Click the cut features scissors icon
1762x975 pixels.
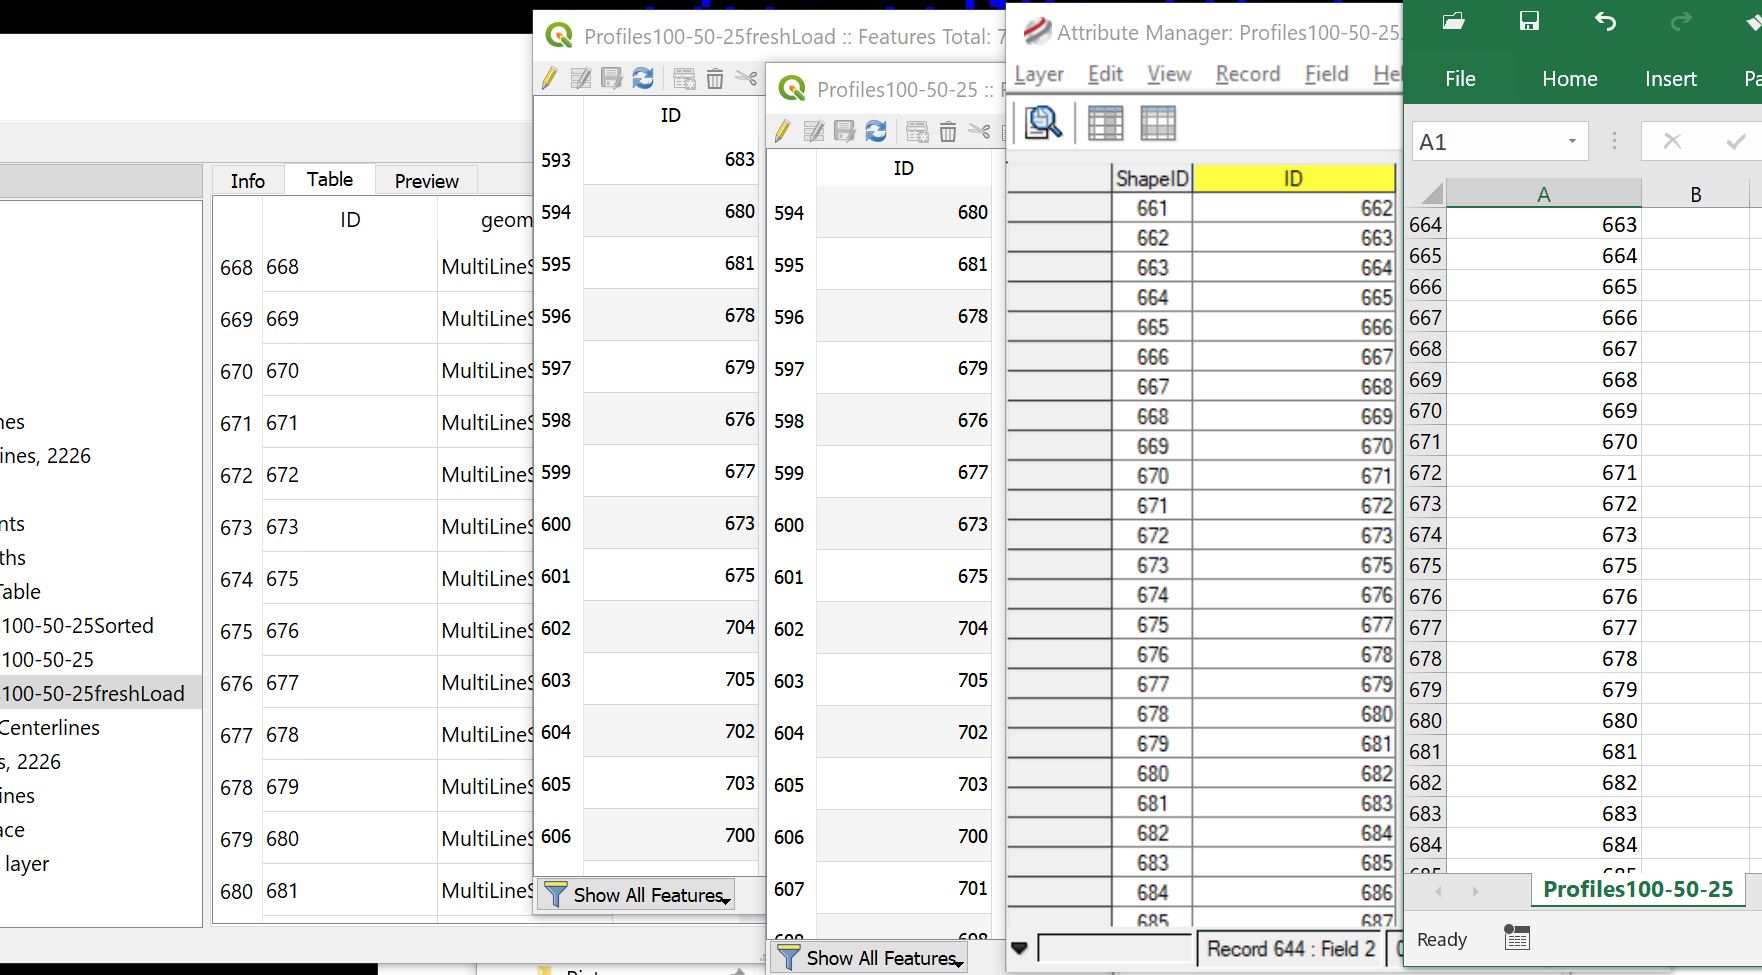pos(747,78)
